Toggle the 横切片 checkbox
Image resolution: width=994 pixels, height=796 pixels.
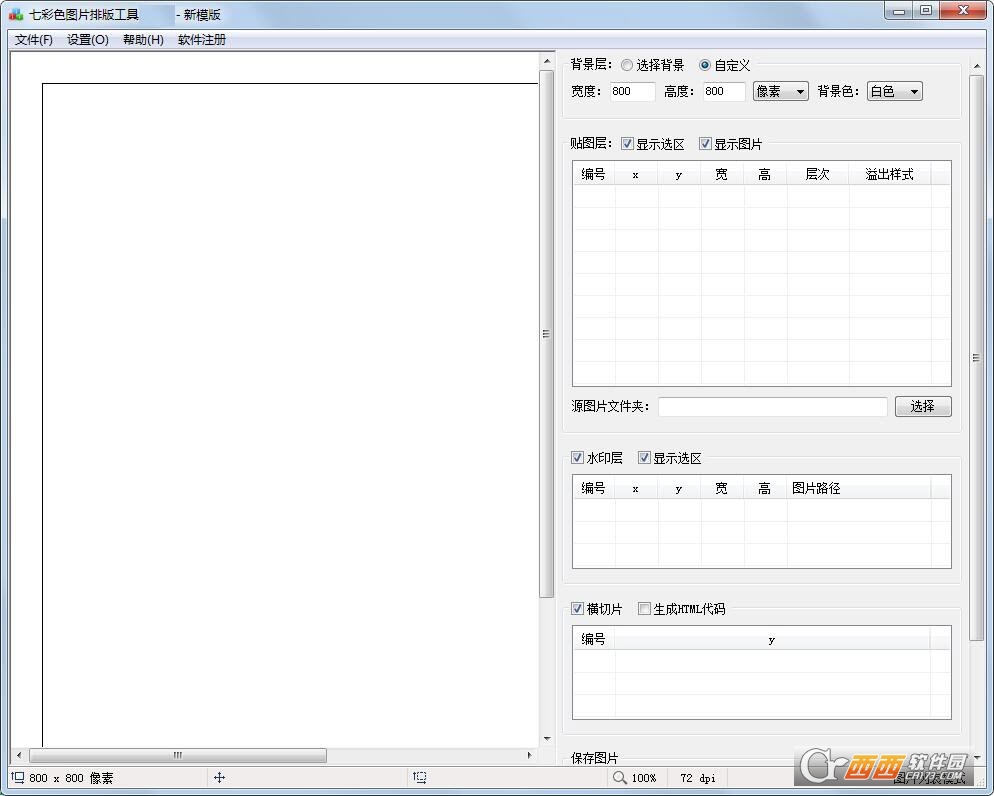click(577, 609)
